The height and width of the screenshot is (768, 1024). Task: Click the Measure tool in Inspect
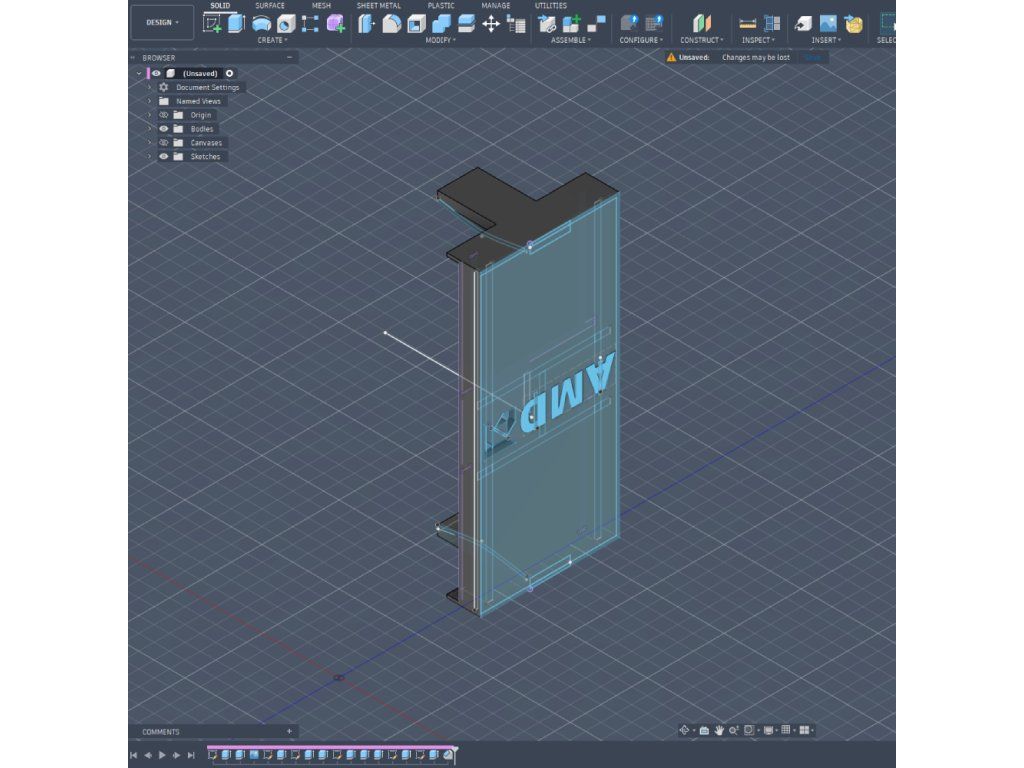click(747, 23)
